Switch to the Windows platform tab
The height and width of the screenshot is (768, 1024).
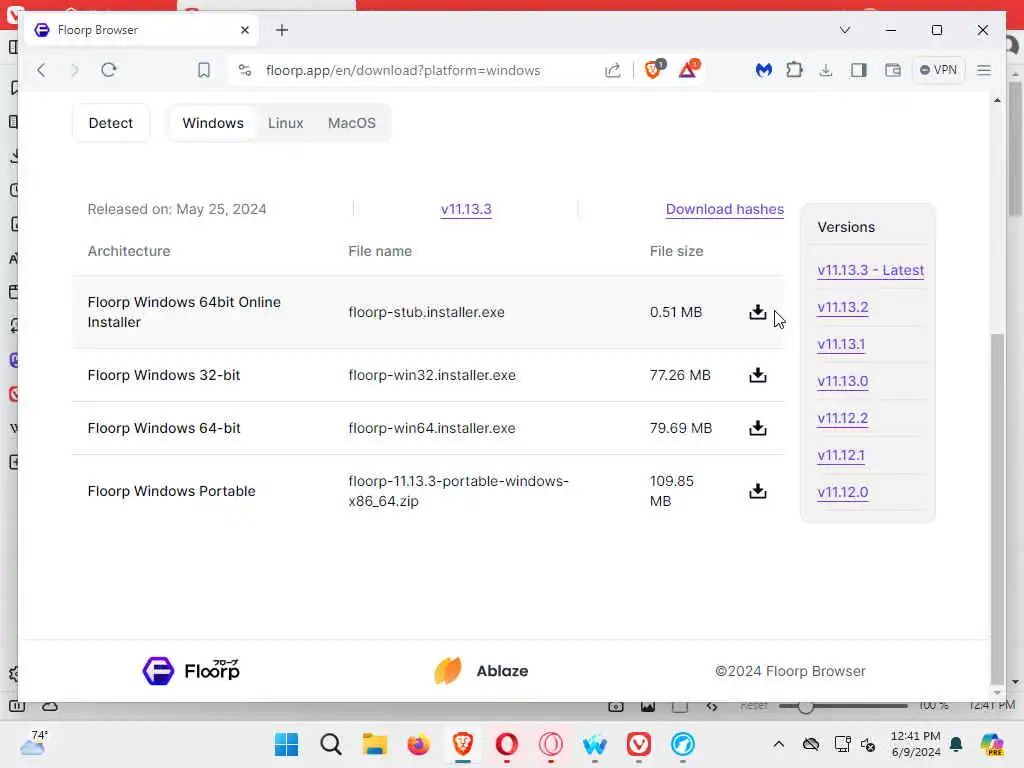click(x=213, y=123)
